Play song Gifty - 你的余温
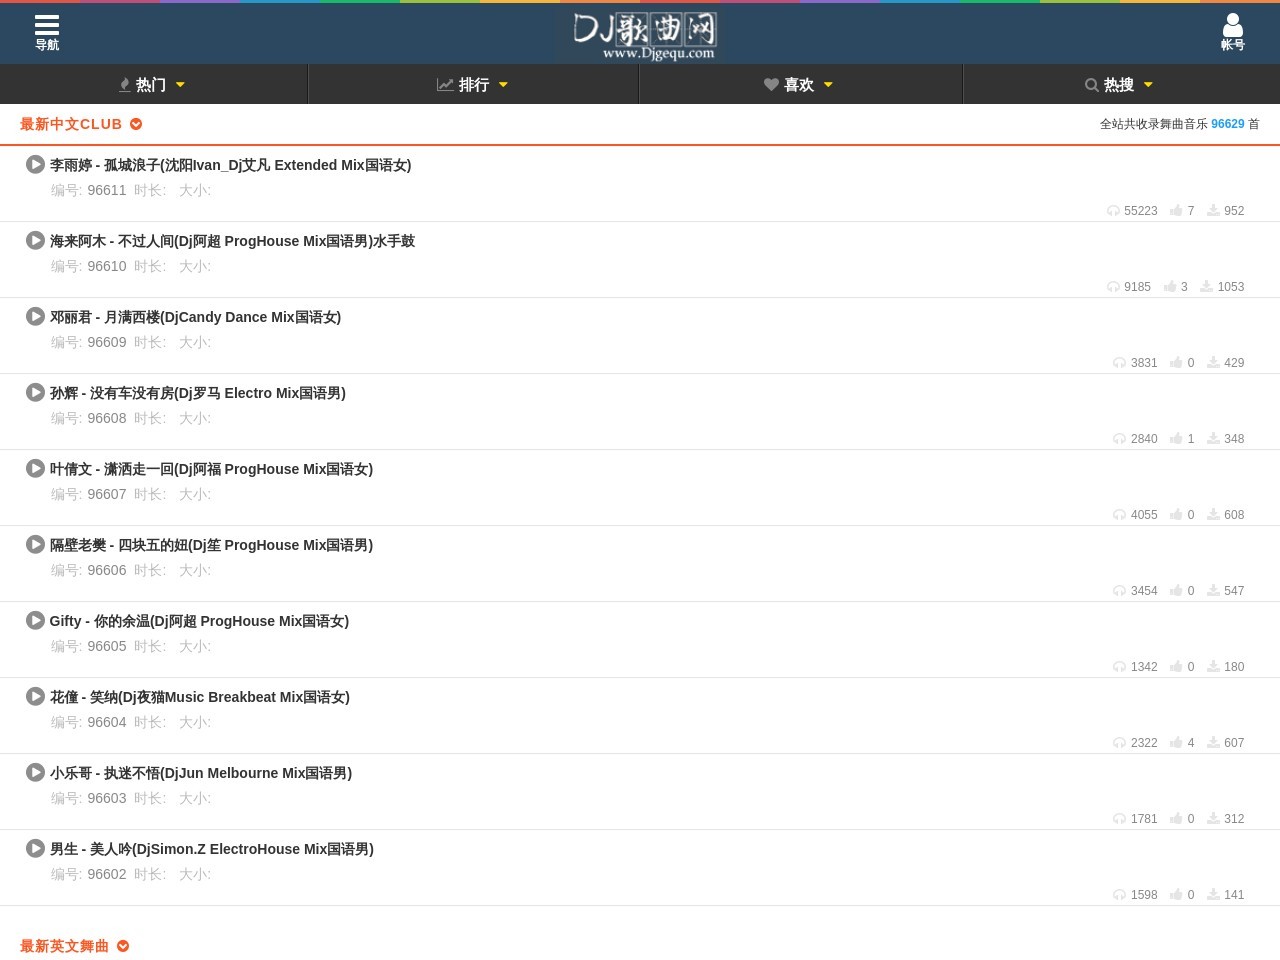1280x960 pixels. click(35, 620)
